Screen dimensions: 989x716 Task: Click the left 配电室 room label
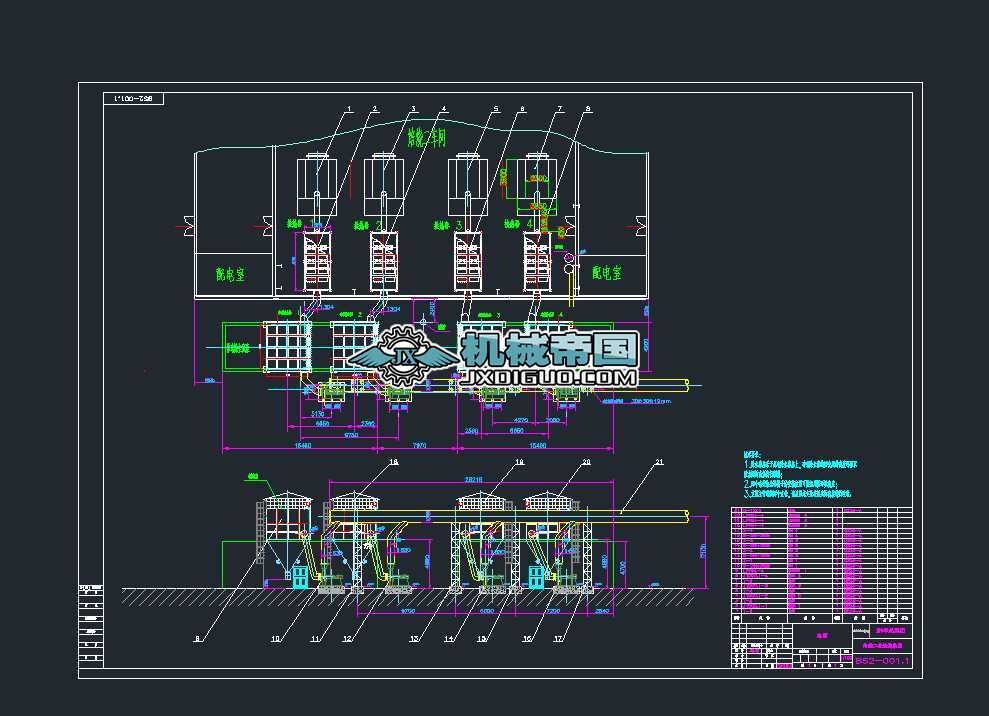point(231,271)
